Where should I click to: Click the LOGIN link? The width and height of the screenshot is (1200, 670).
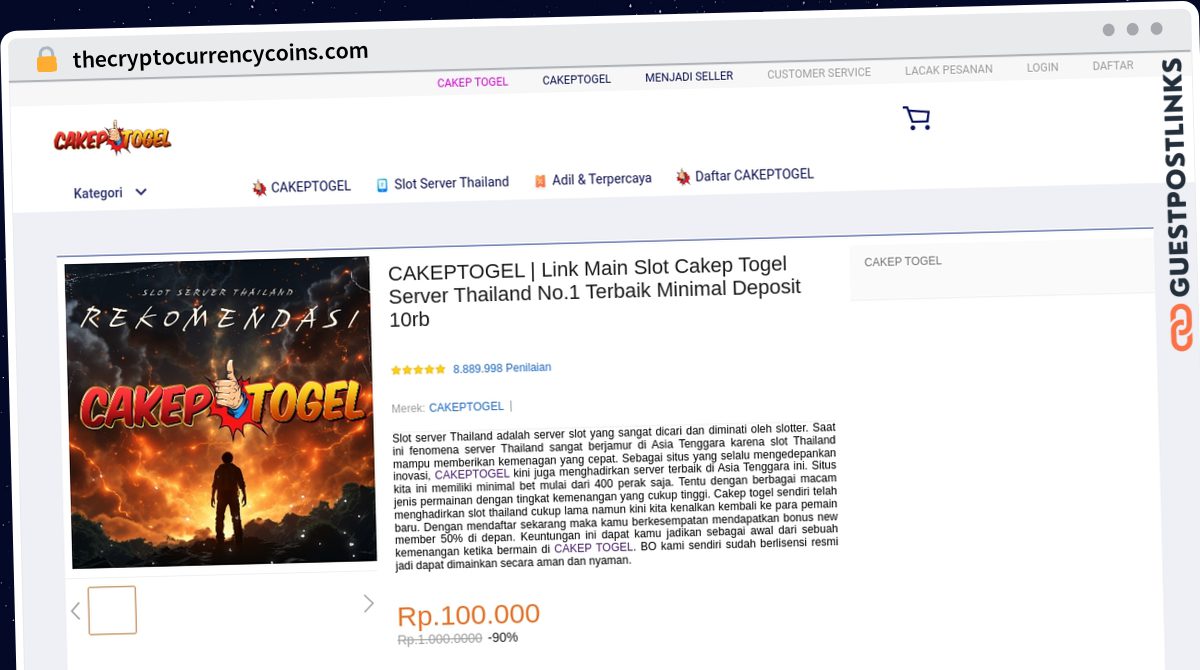(1042, 68)
